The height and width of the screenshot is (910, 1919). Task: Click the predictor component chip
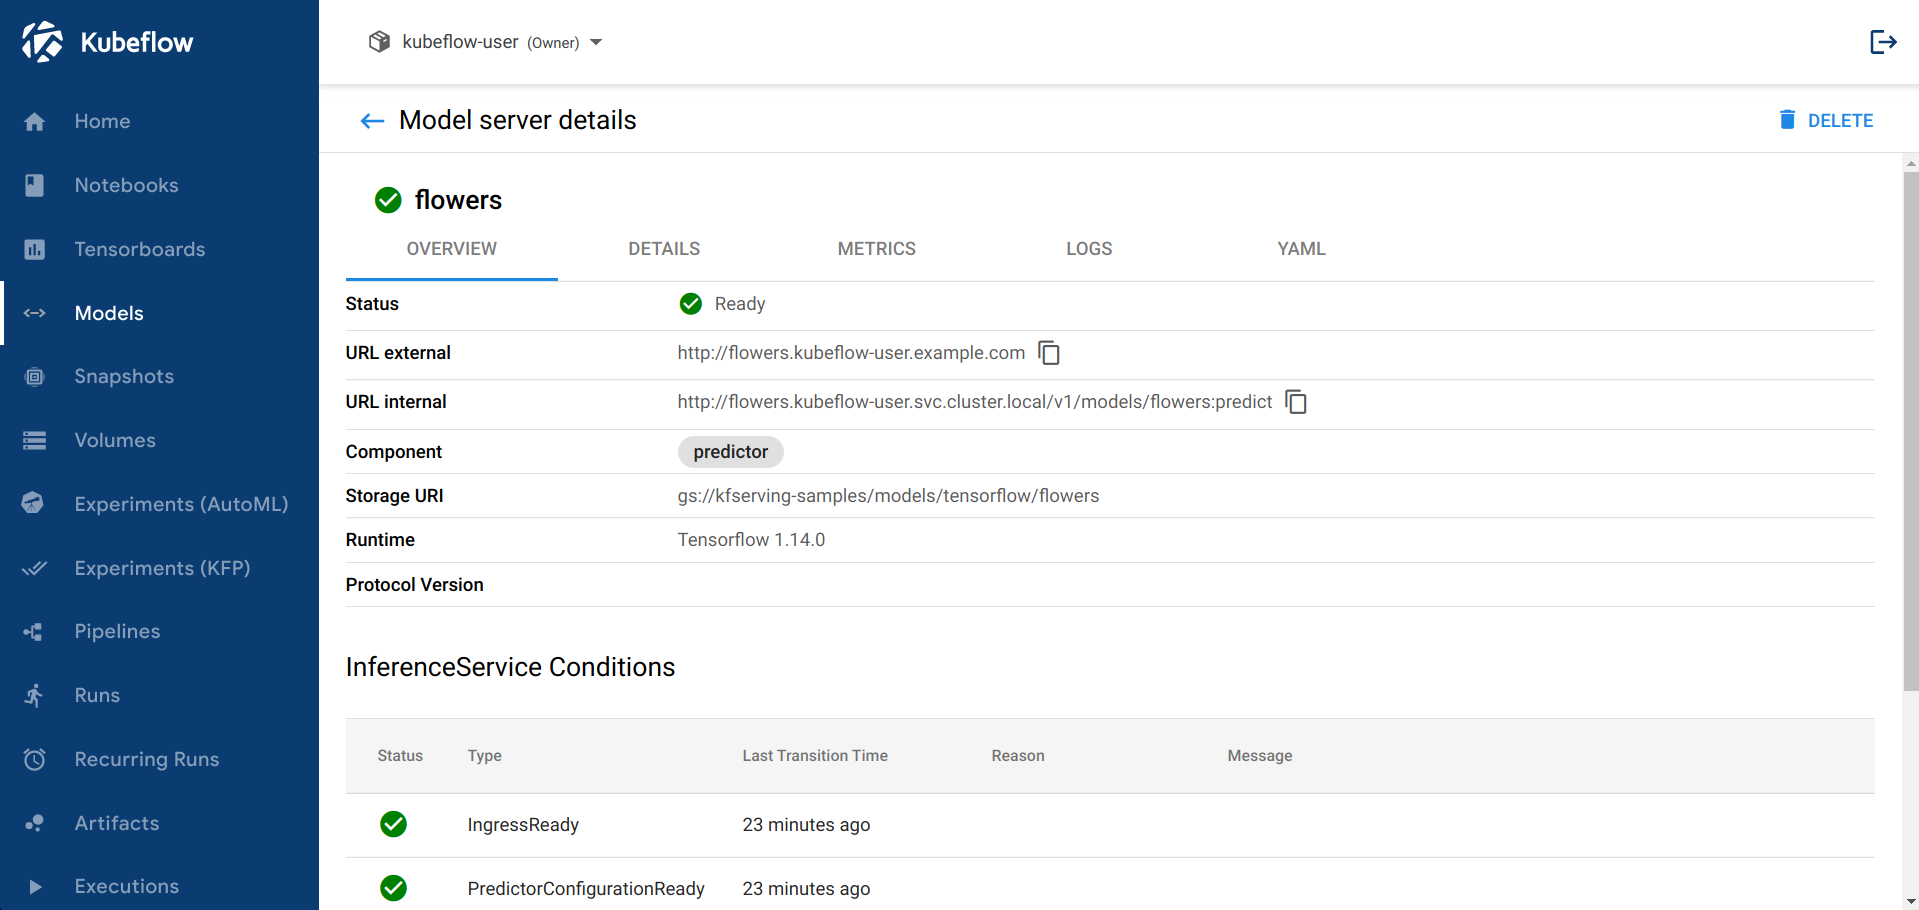[x=730, y=451]
